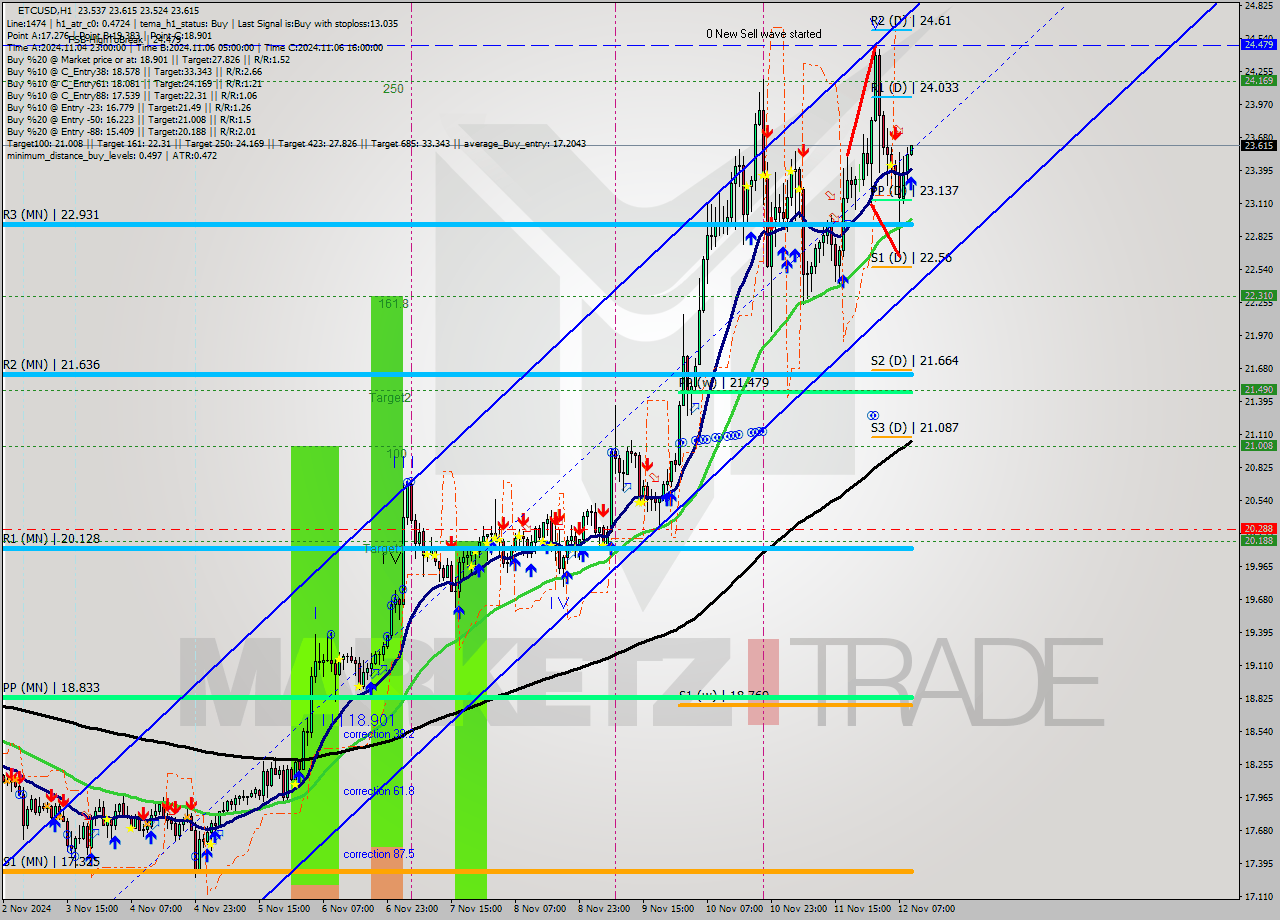Click the 9 Nov 15:00 time axis label
Viewport: 1280px width, 920px height.
click(667, 909)
